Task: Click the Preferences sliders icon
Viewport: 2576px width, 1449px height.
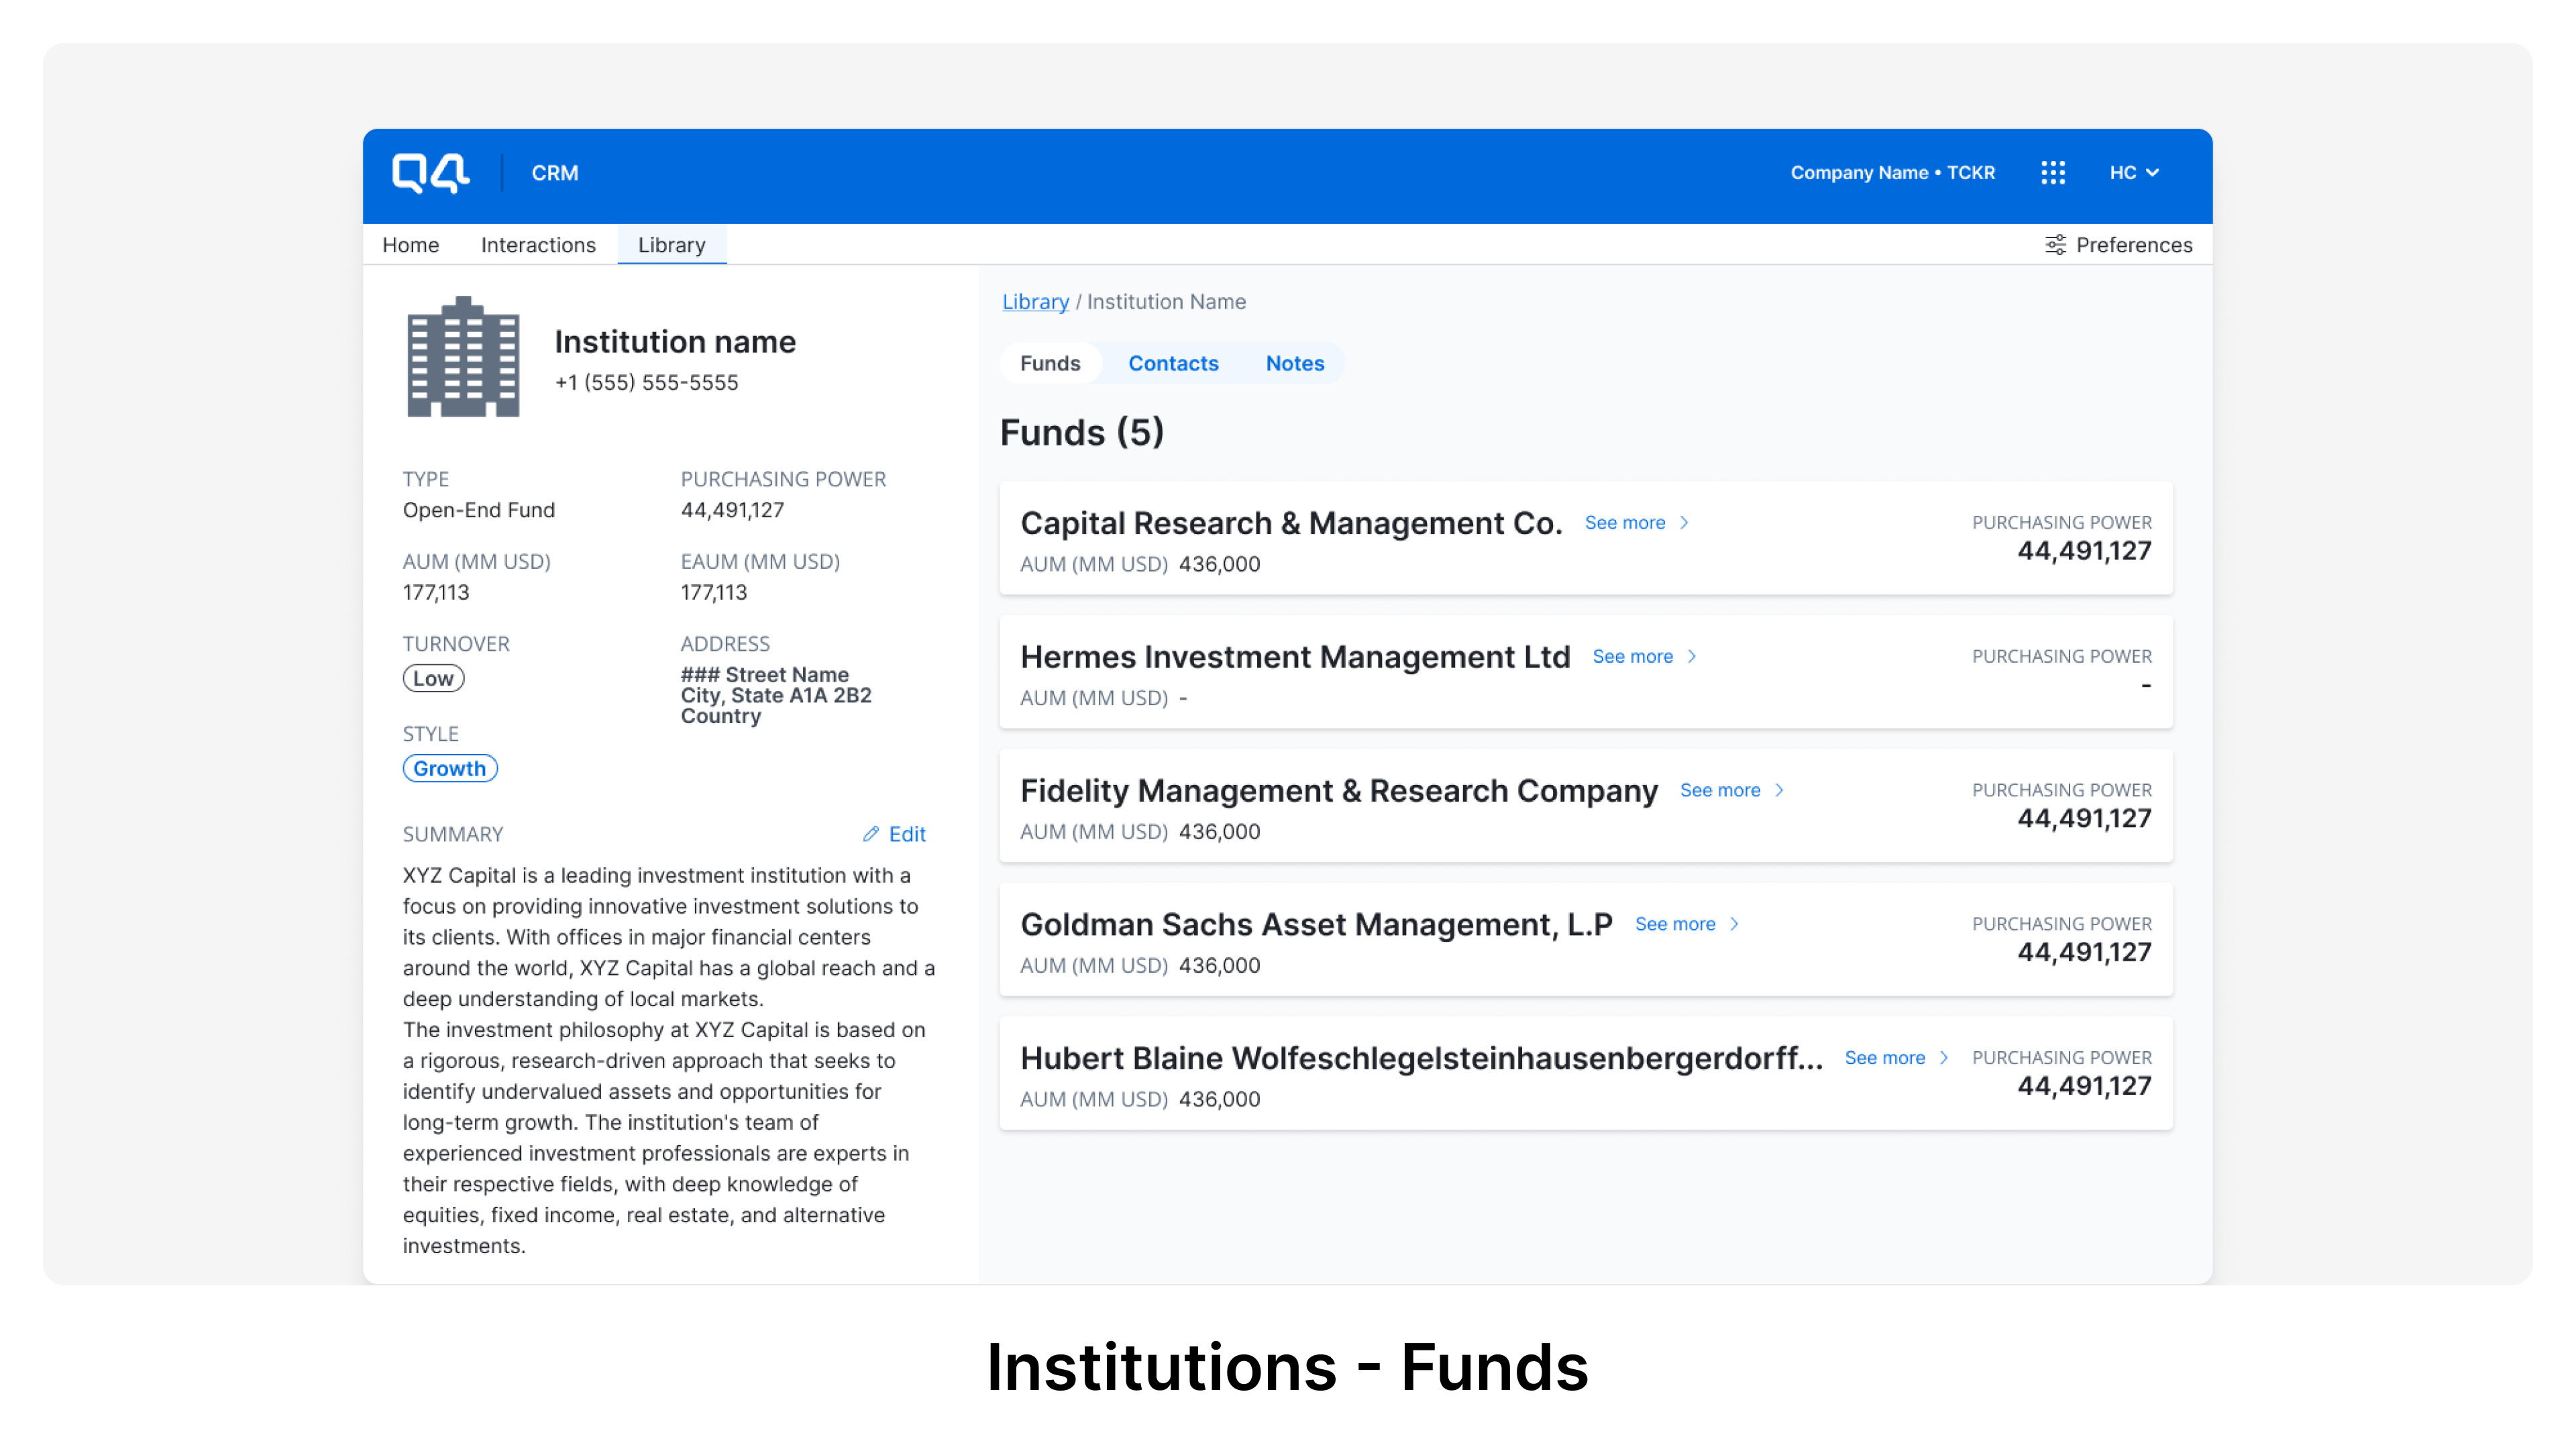Action: coord(2055,244)
